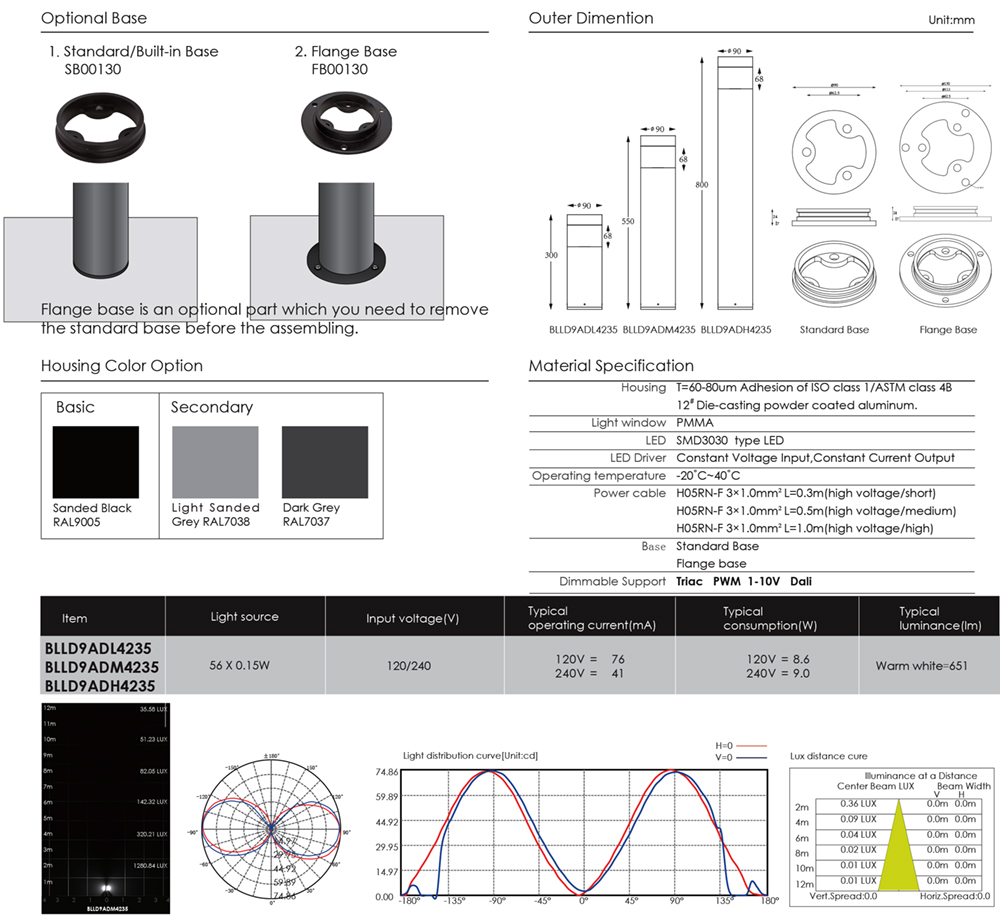Click the "Unit:mm" note
Image resolution: width=1000 pixels, height=918 pixels.
click(951, 20)
